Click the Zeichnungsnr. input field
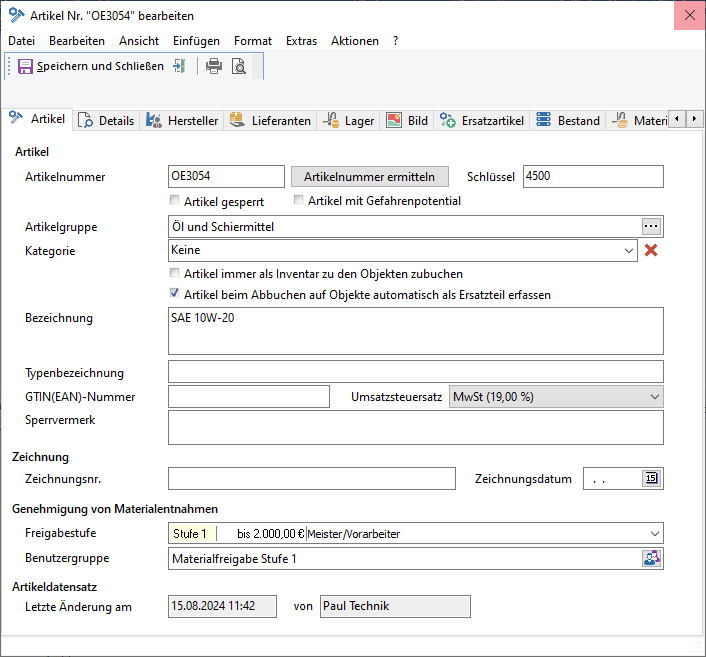 pyautogui.click(x=312, y=478)
